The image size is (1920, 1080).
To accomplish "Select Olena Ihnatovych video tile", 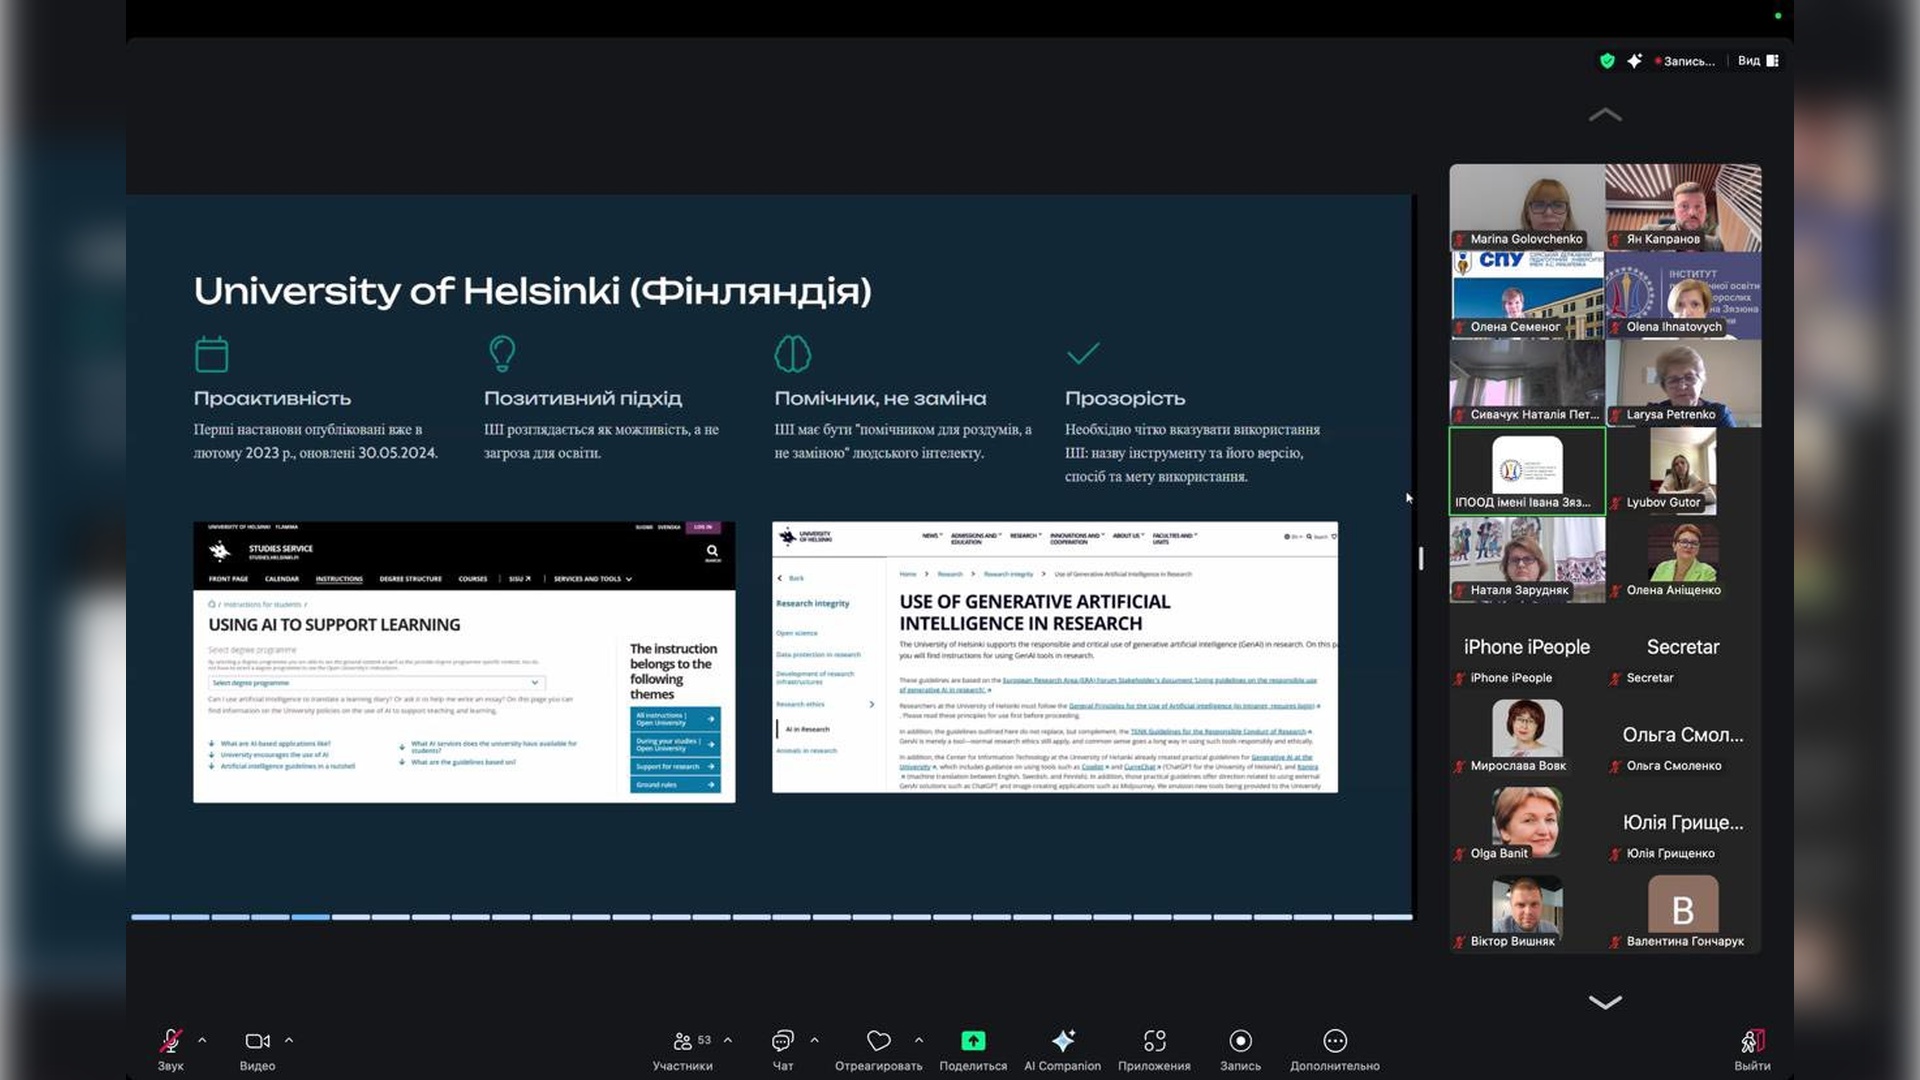I will tap(1684, 295).
